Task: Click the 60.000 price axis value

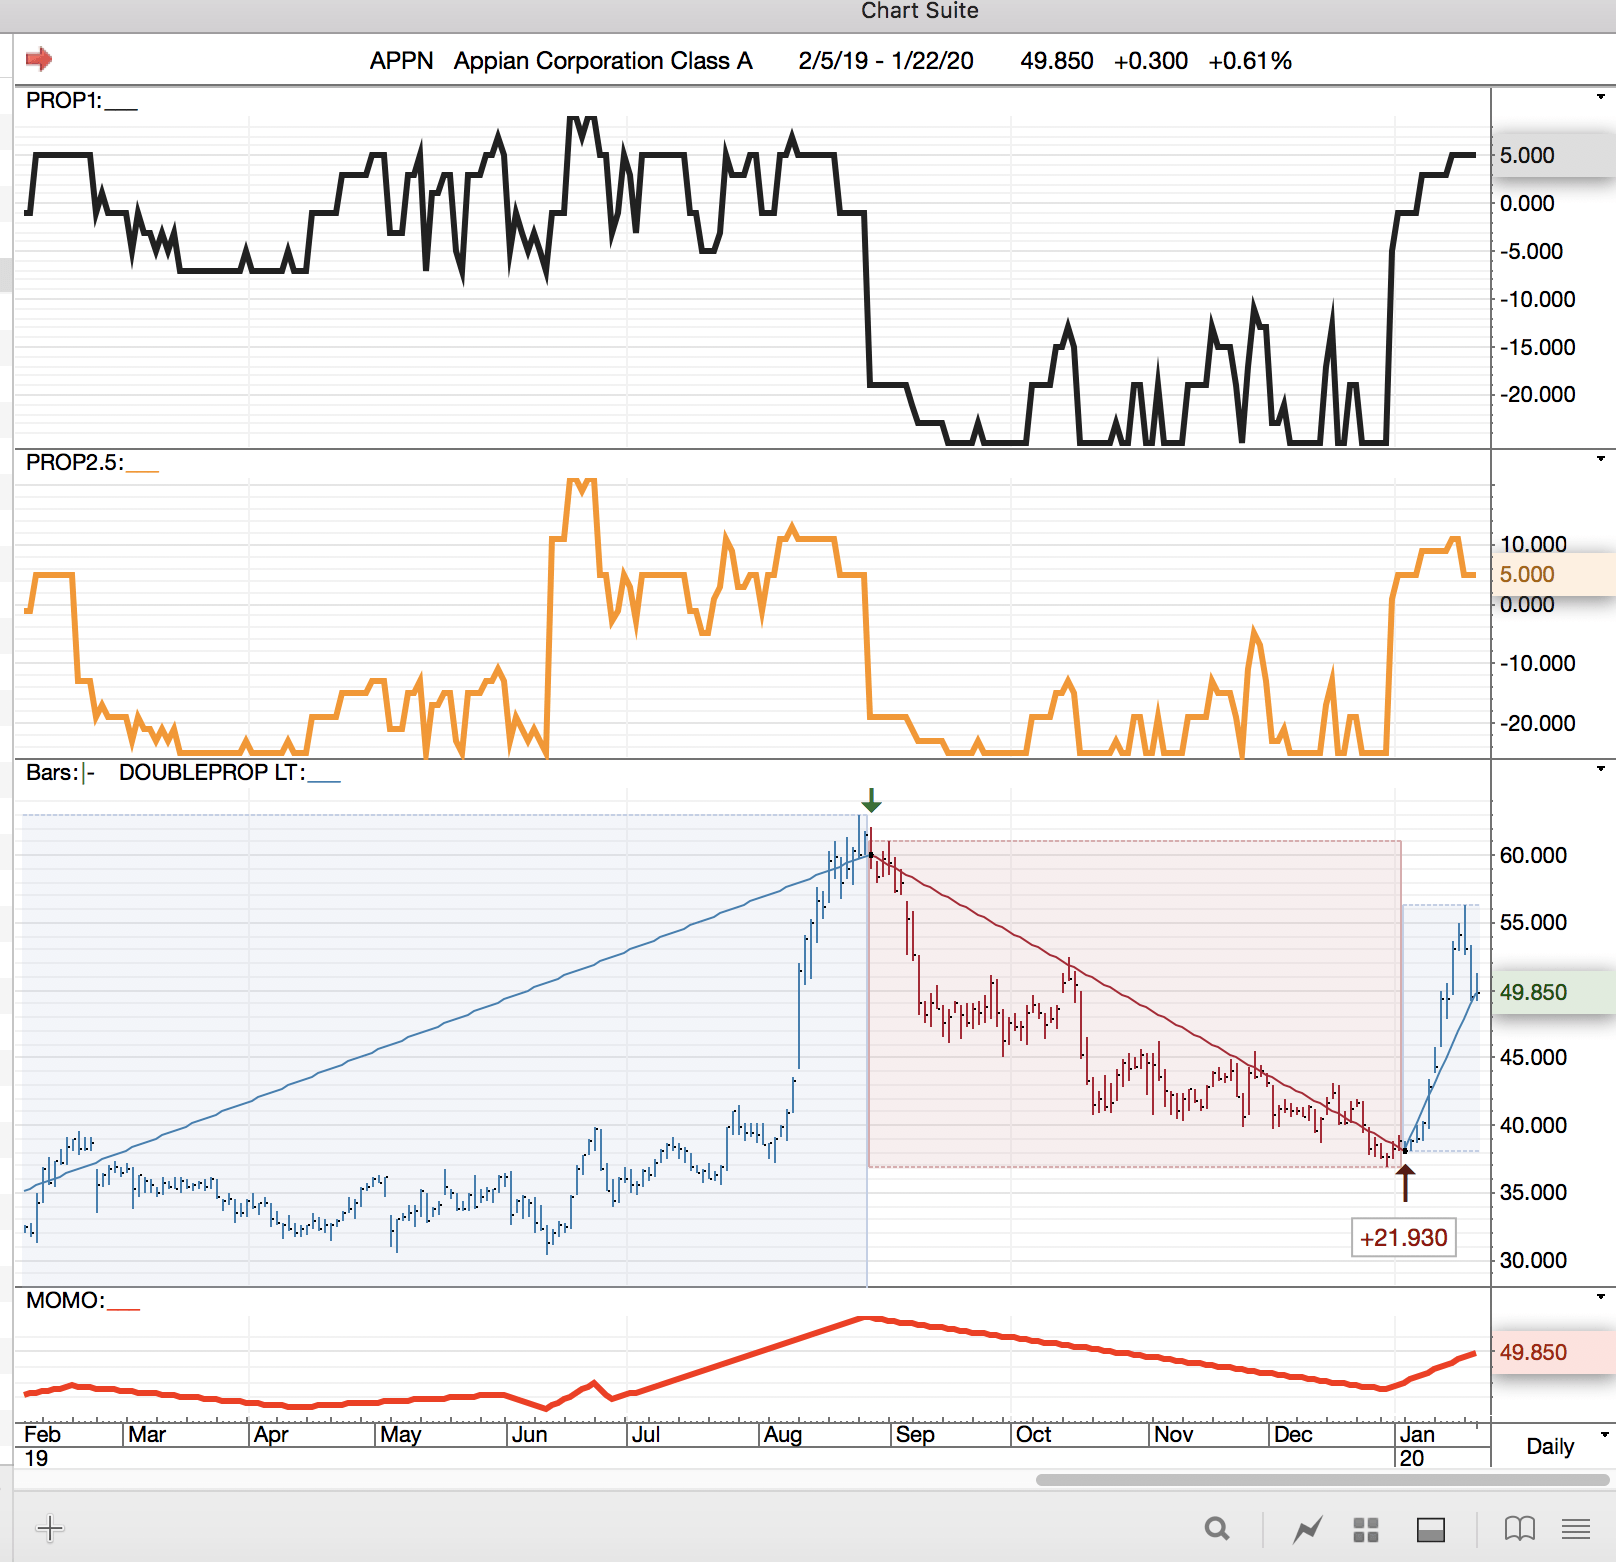Action: 1533,855
